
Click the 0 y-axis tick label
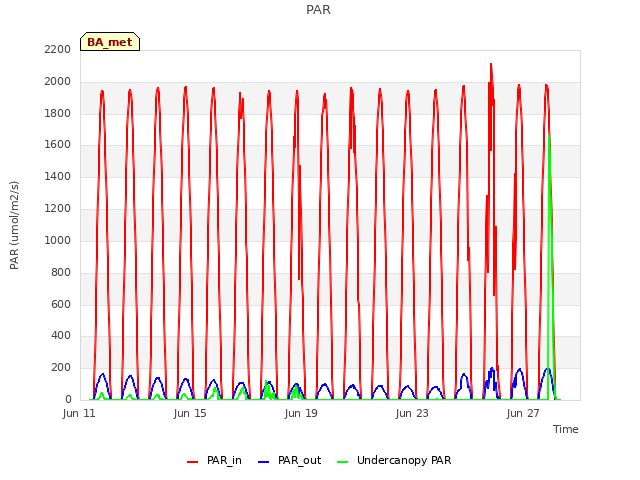click(68, 399)
